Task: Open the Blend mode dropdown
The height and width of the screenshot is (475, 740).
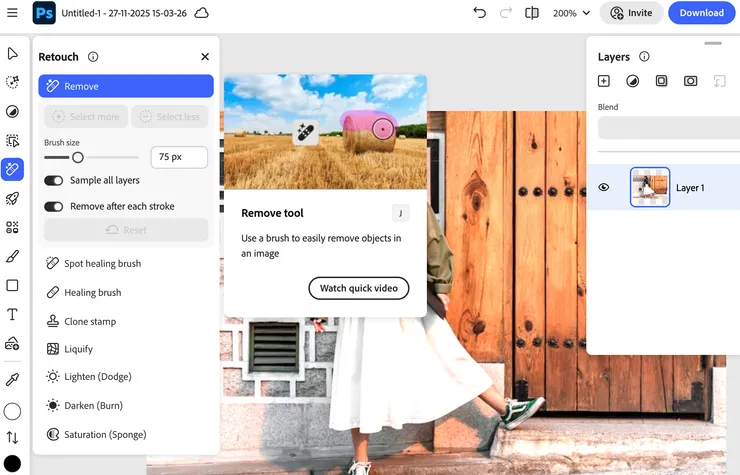Action: coord(668,127)
